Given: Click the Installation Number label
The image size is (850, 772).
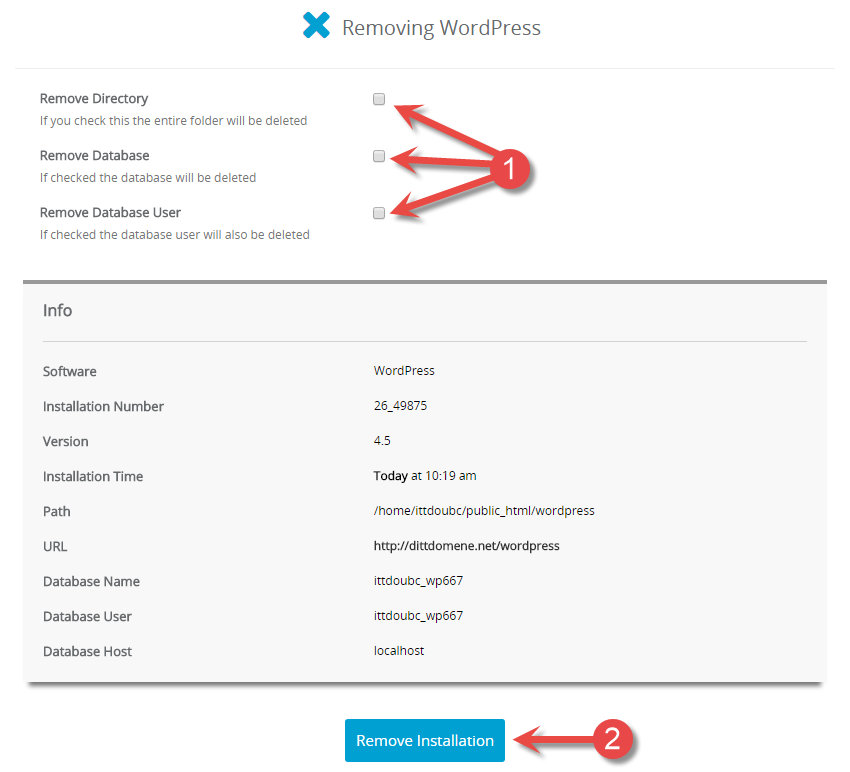Looking at the screenshot, I should point(103,407).
